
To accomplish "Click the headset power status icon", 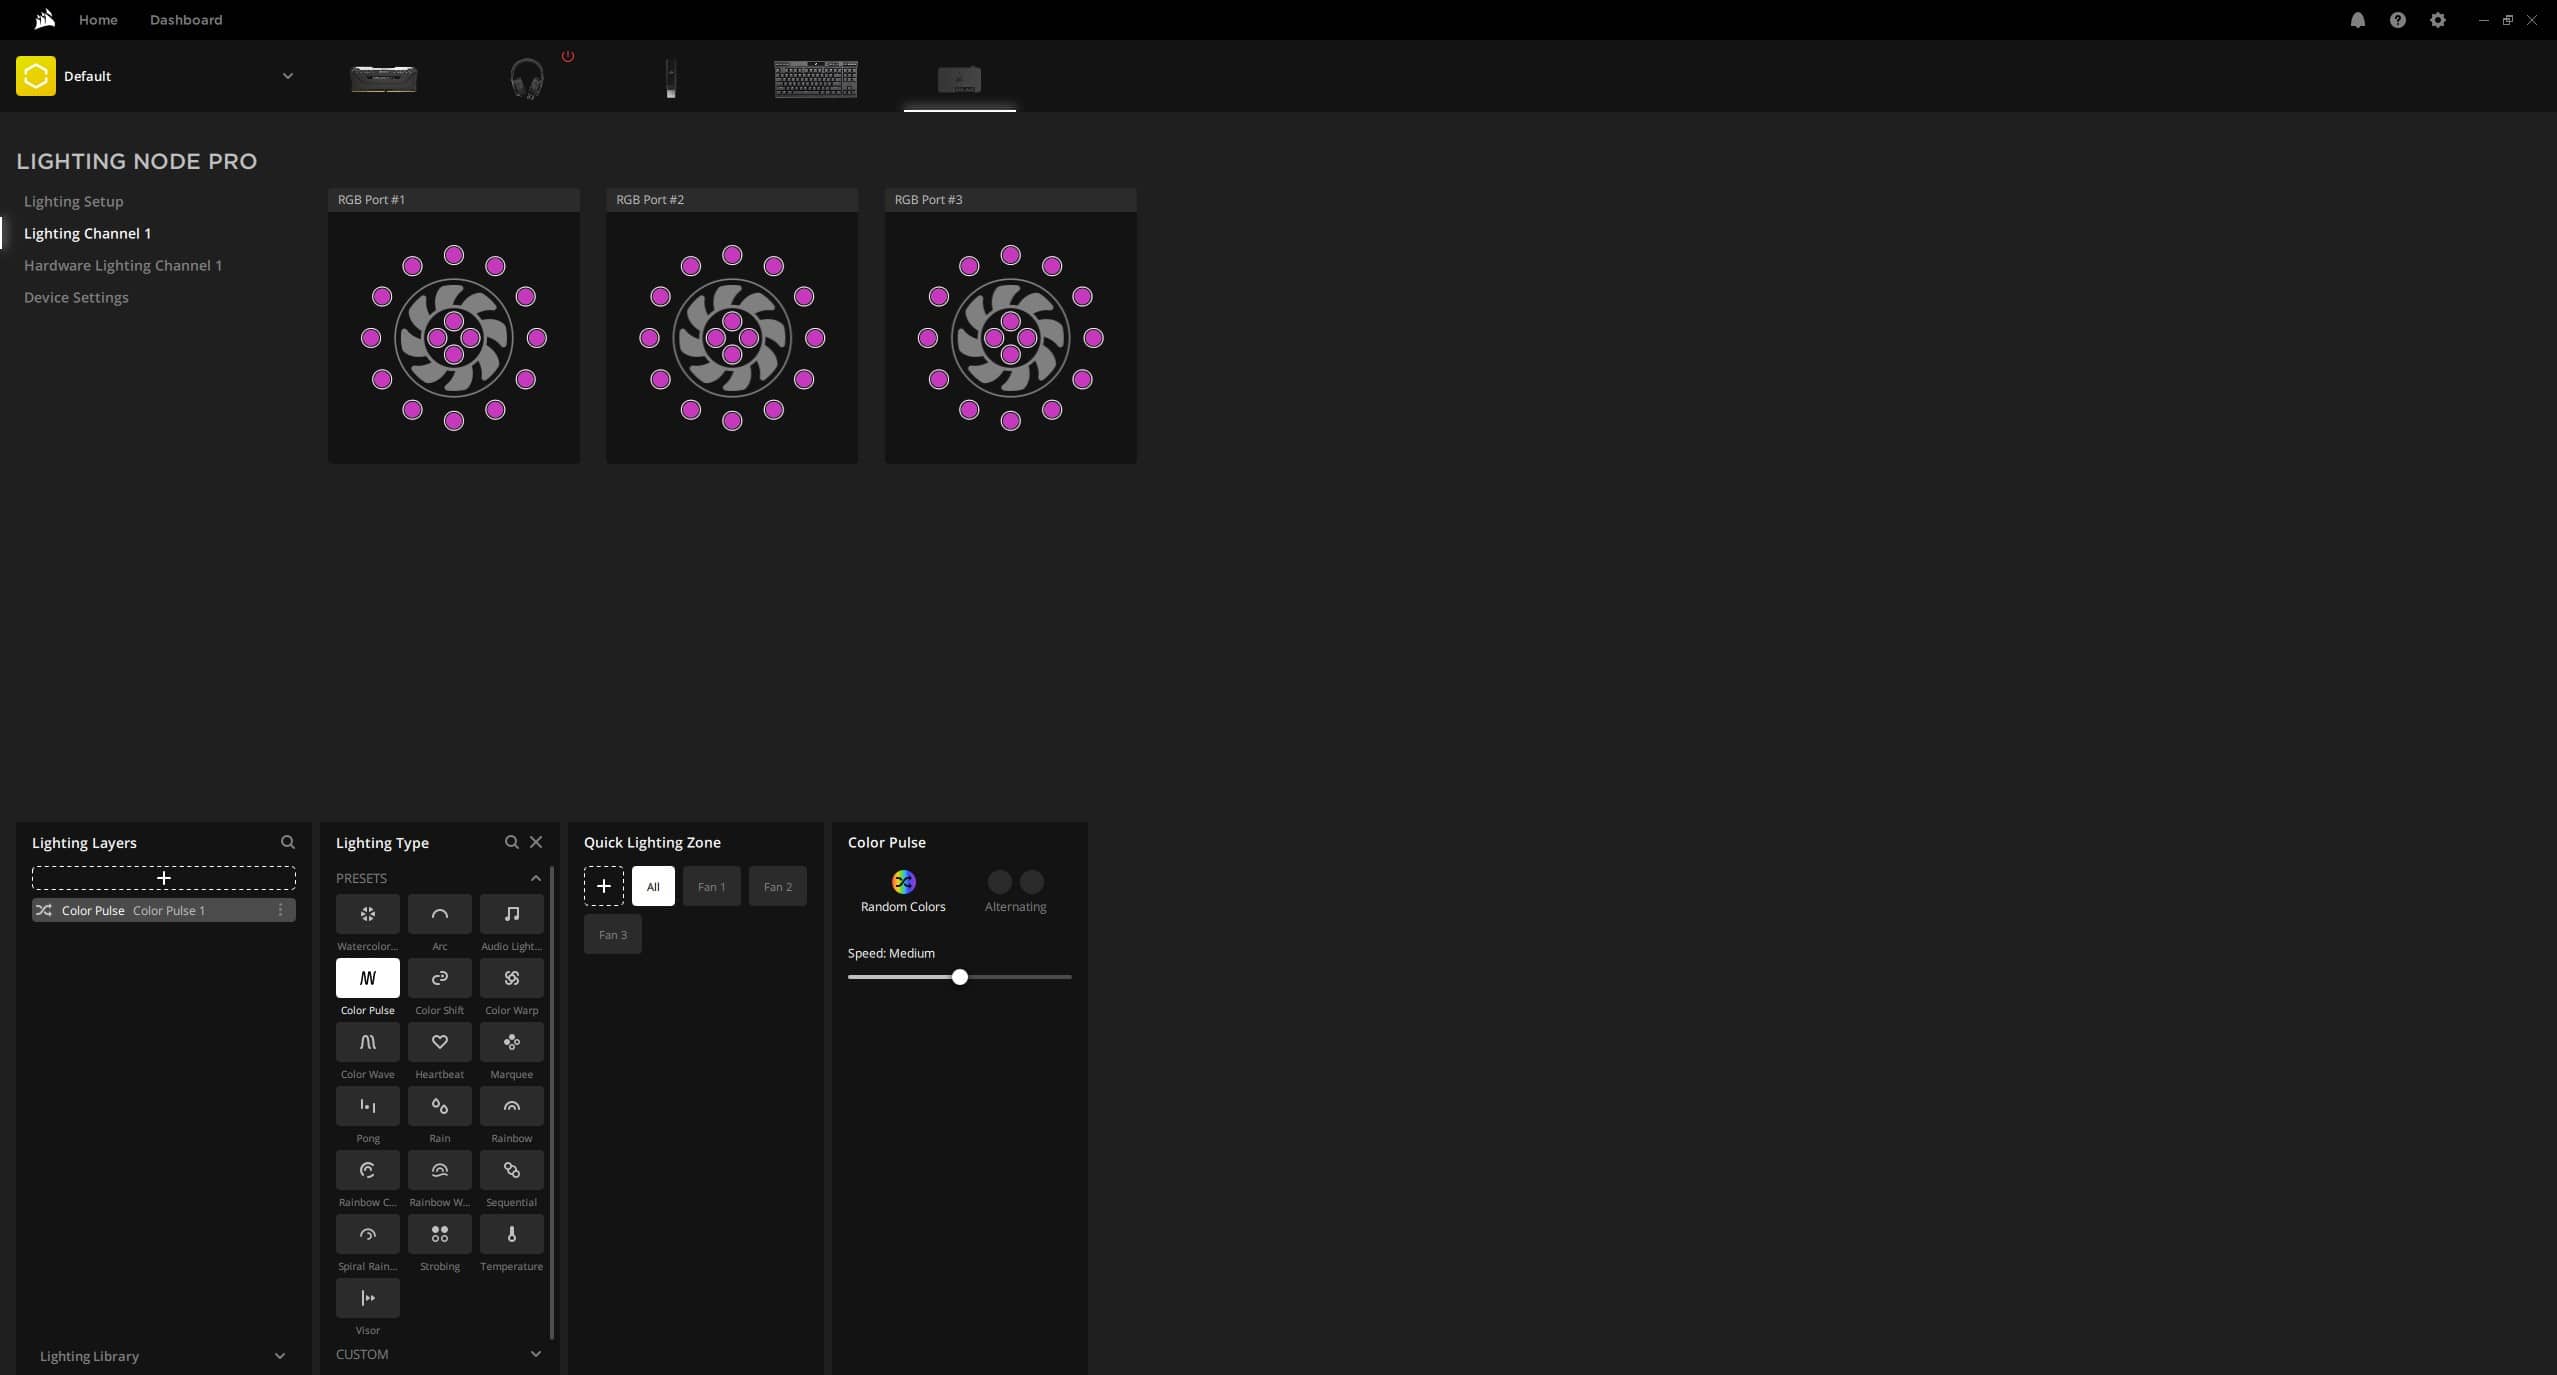I will (x=568, y=56).
